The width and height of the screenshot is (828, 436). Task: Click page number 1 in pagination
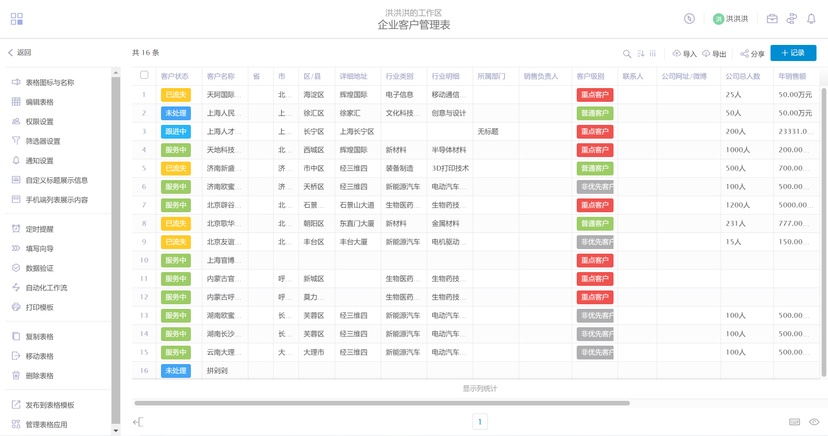point(479,422)
